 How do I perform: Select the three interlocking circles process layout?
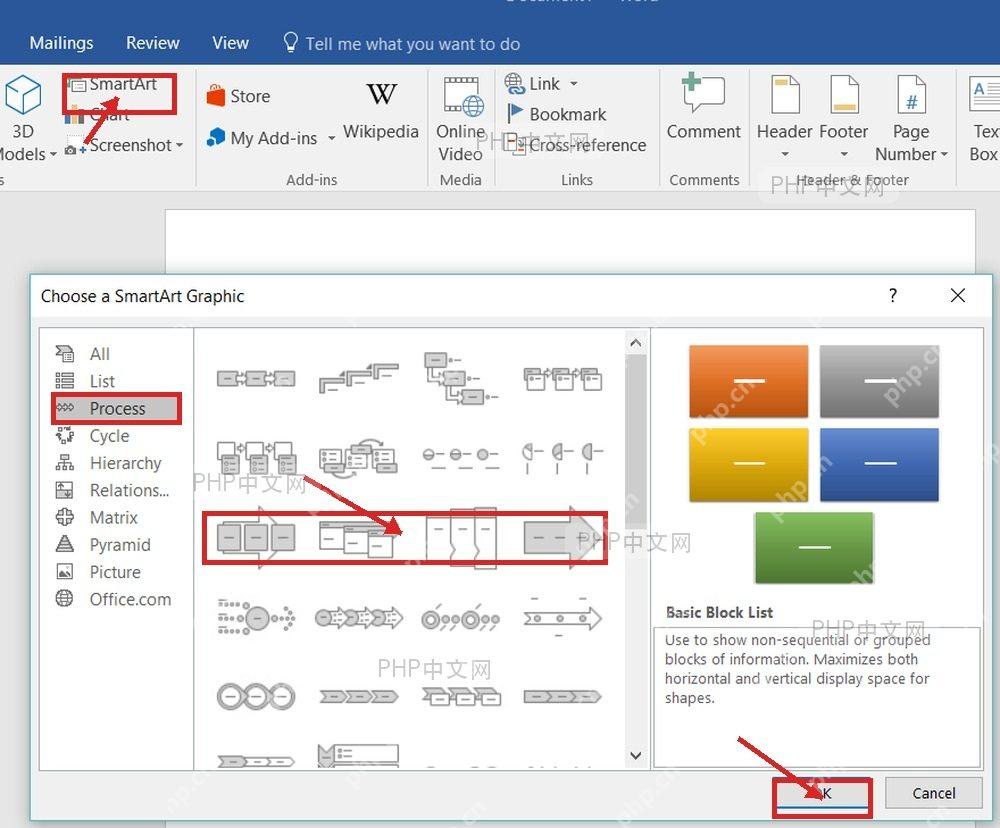256,697
